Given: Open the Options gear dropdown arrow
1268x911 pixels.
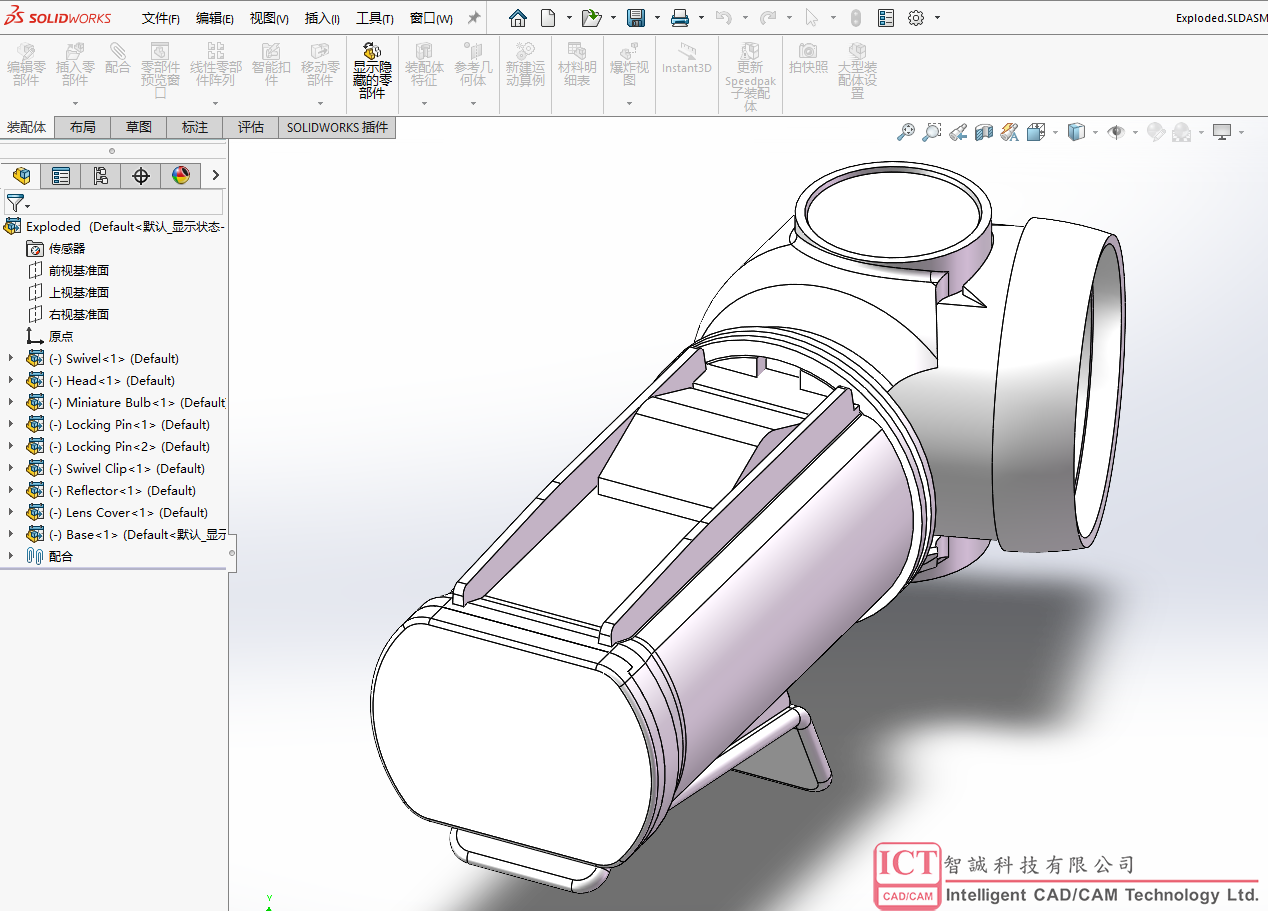Looking at the screenshot, I should (938, 18).
